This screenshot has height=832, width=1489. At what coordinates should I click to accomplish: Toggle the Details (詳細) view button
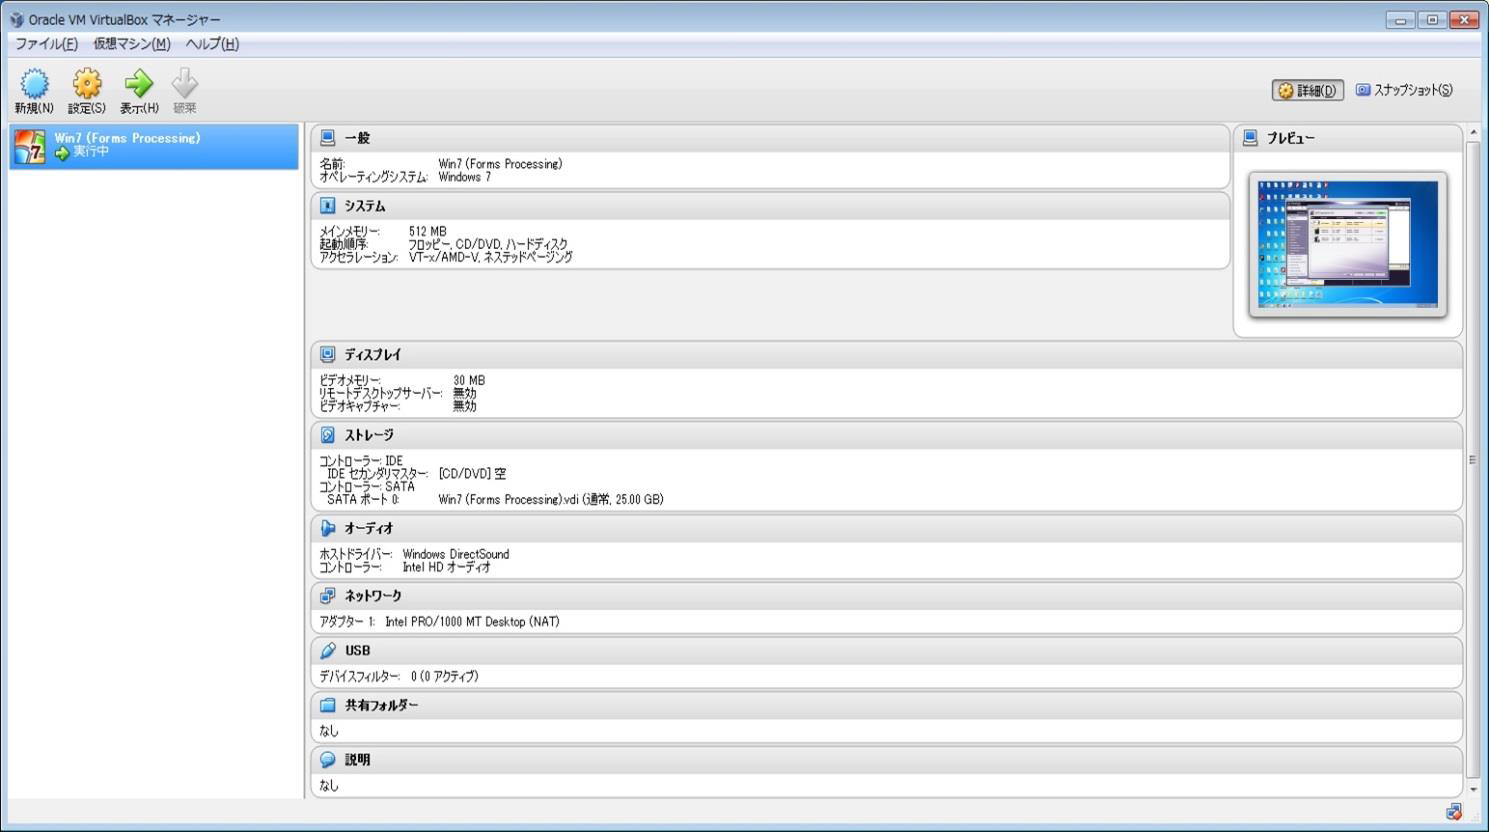pyautogui.click(x=1308, y=90)
